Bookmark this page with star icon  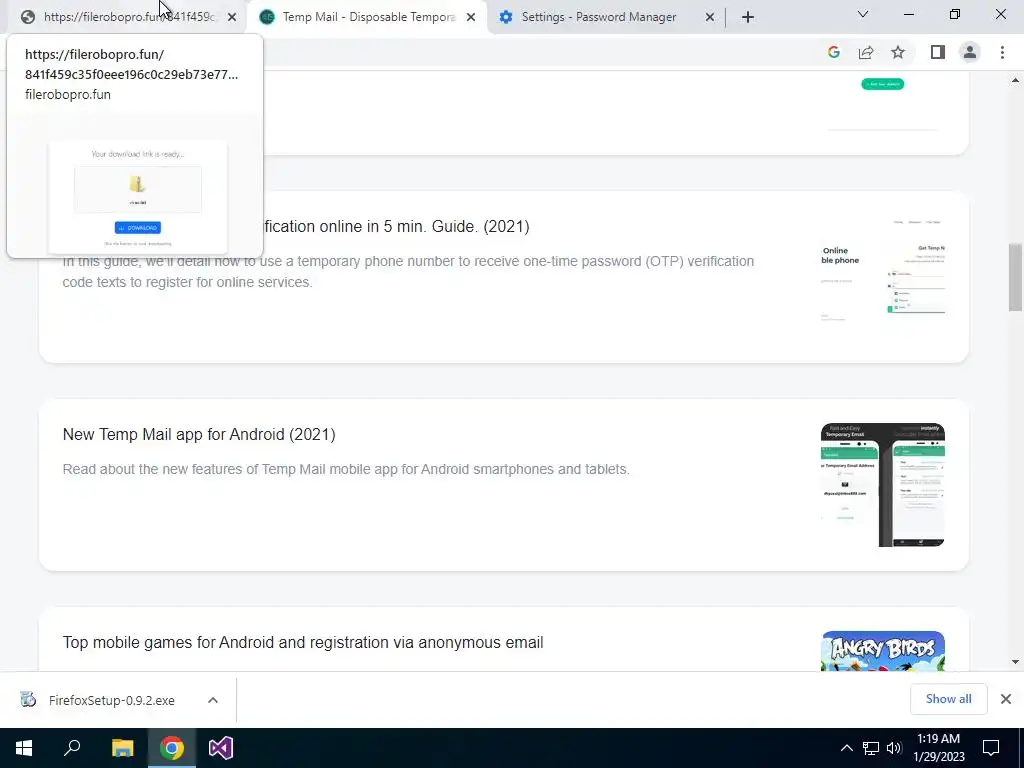(x=898, y=52)
